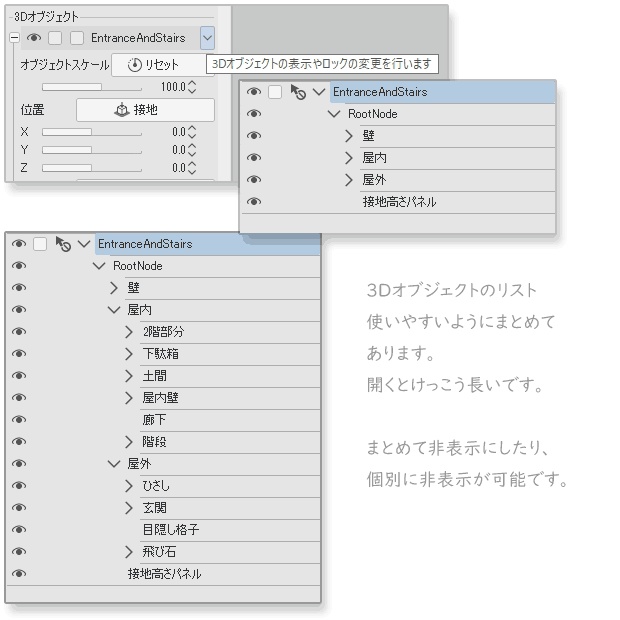Collapse the 3Dオブジェクト group using the minus box

[14, 38]
